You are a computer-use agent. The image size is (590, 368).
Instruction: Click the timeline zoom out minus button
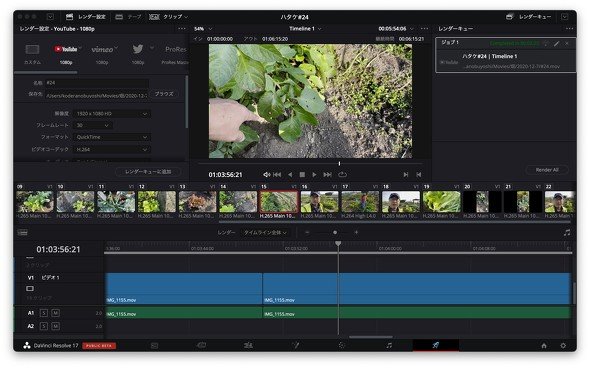coord(307,233)
